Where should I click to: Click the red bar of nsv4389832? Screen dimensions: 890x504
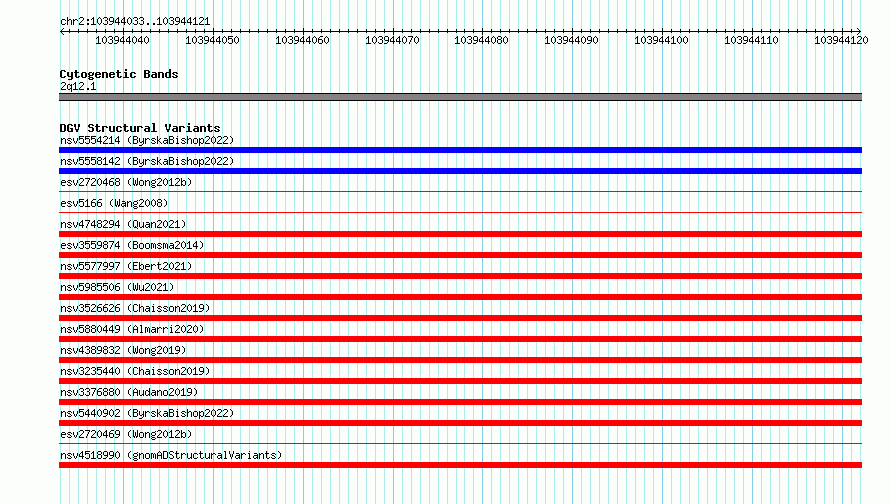coord(460,360)
